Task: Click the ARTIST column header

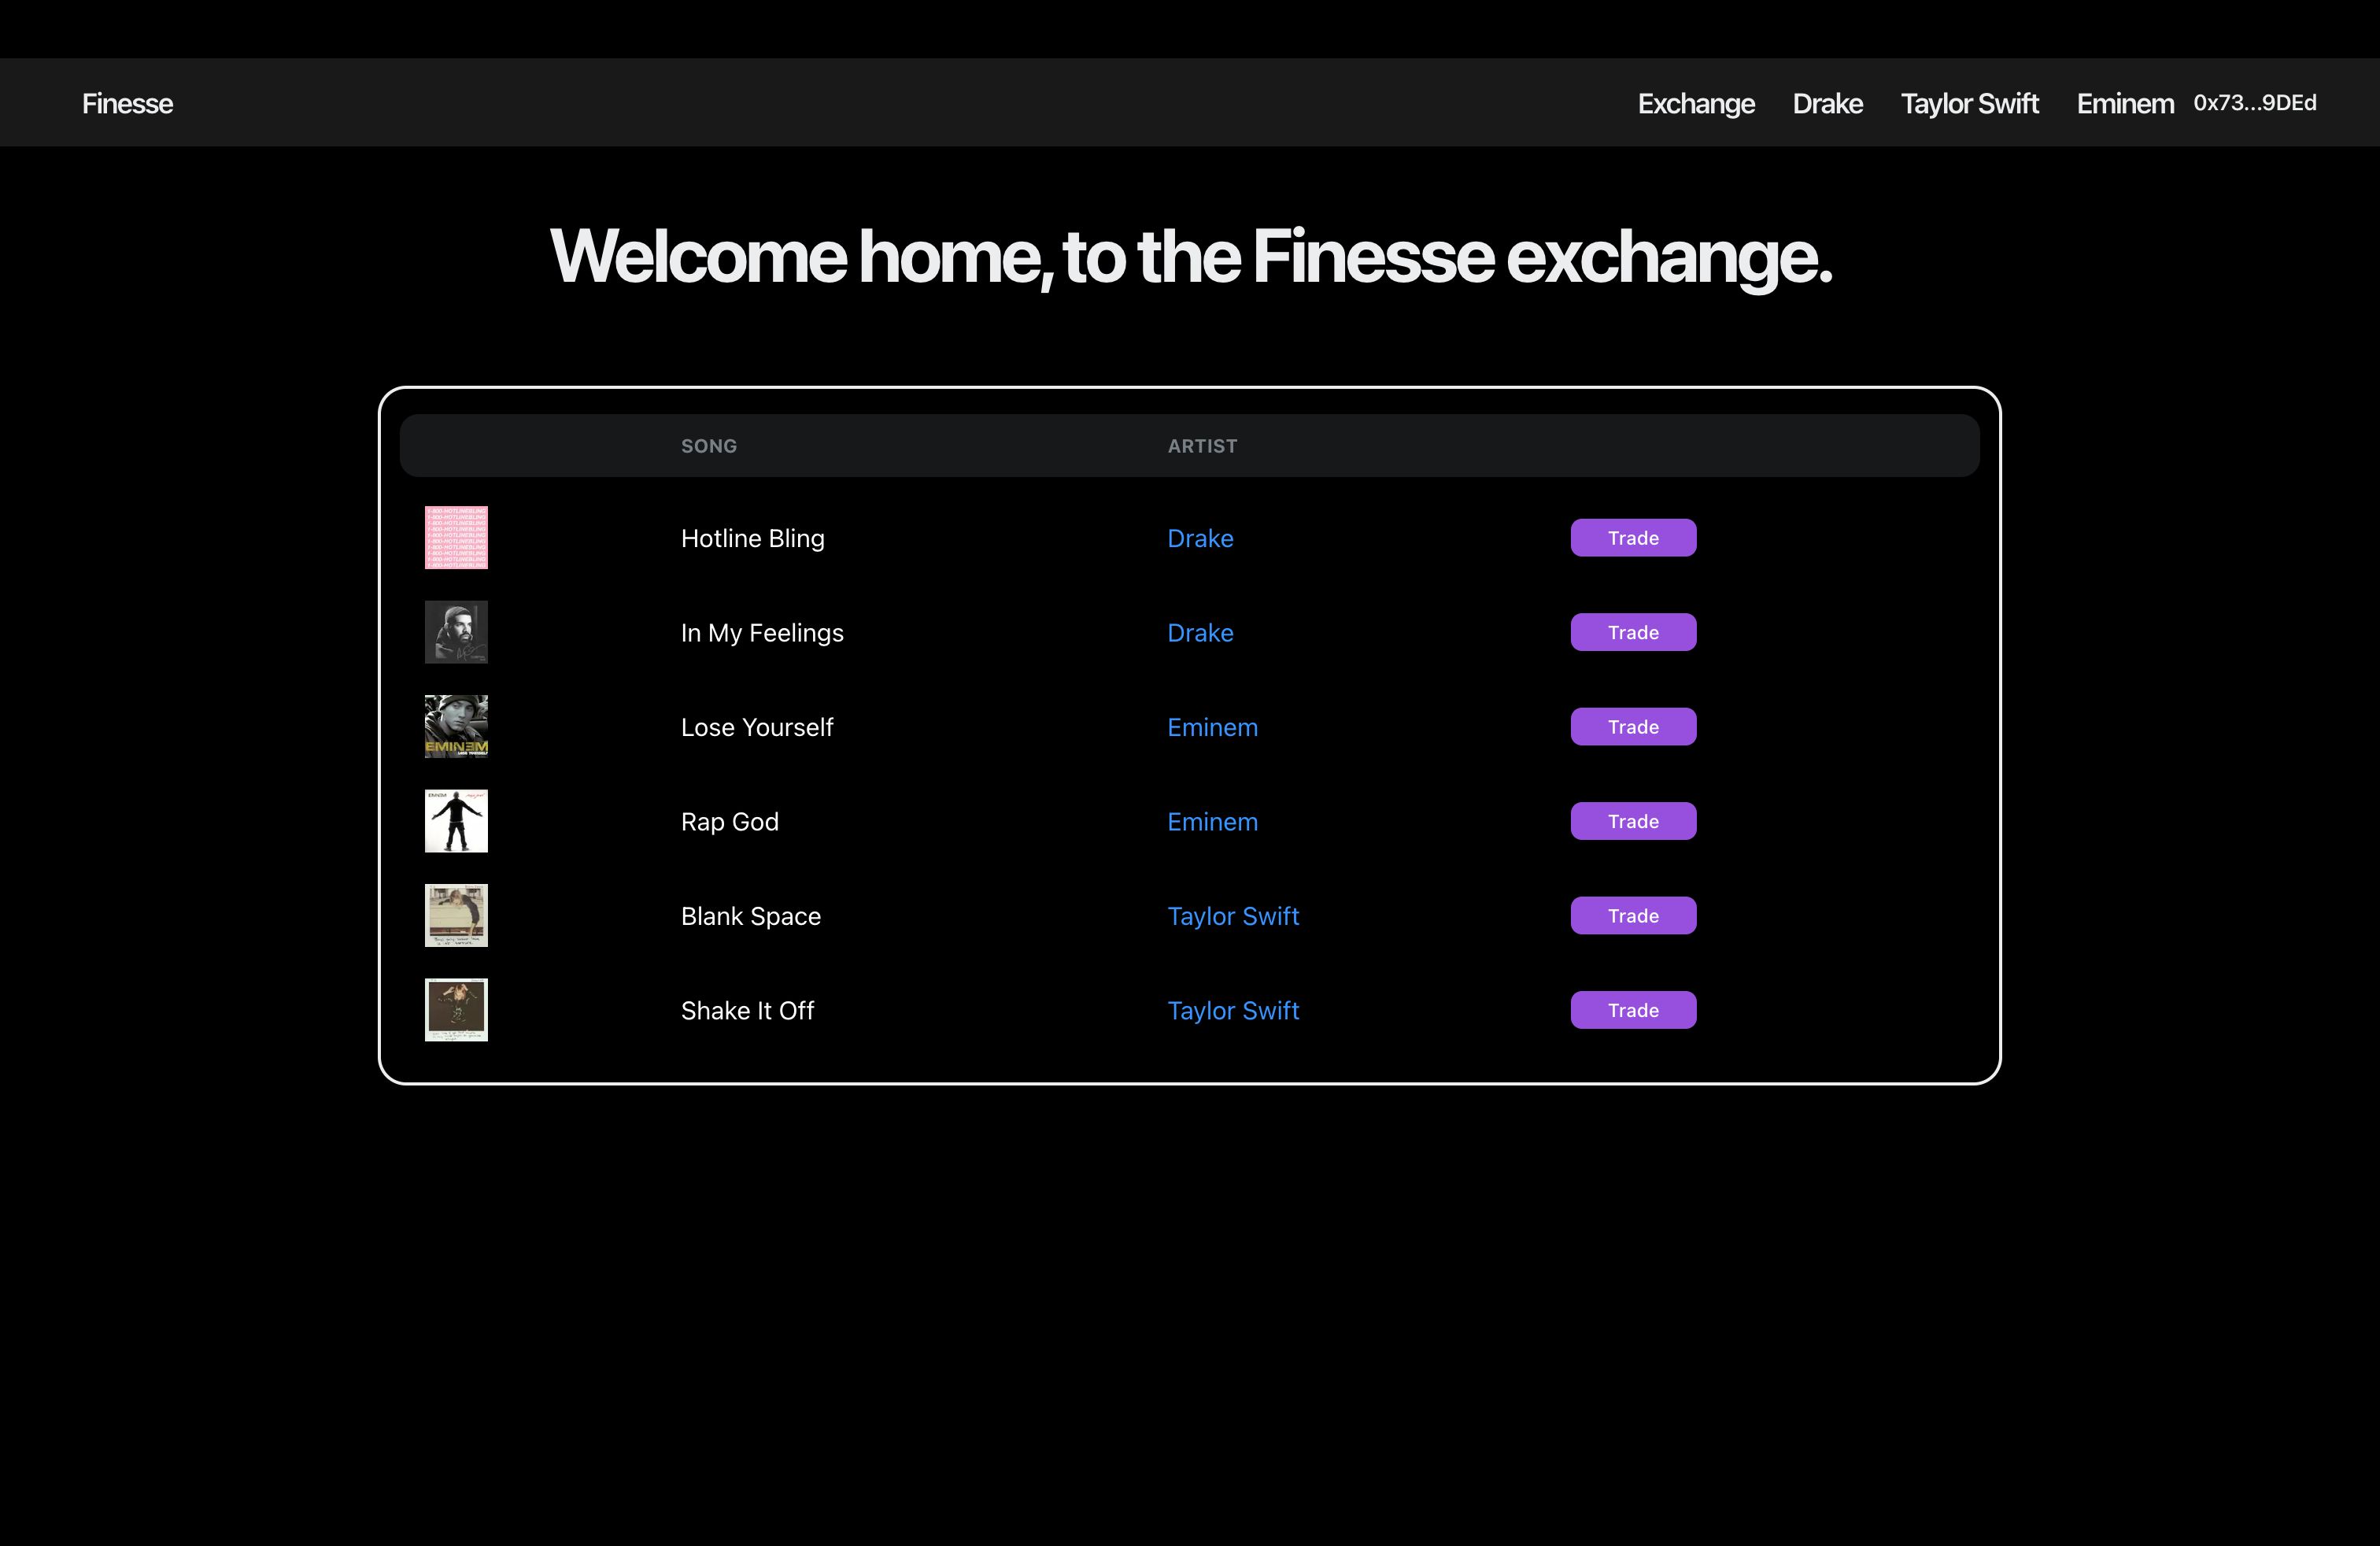Action: point(1202,446)
